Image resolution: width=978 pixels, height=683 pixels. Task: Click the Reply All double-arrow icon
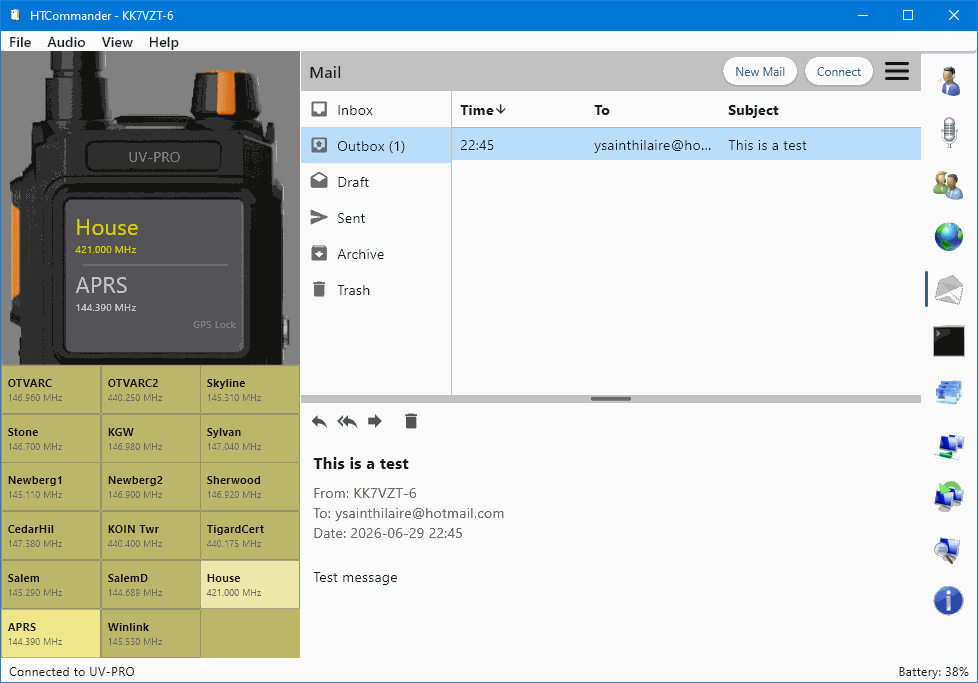tap(347, 422)
